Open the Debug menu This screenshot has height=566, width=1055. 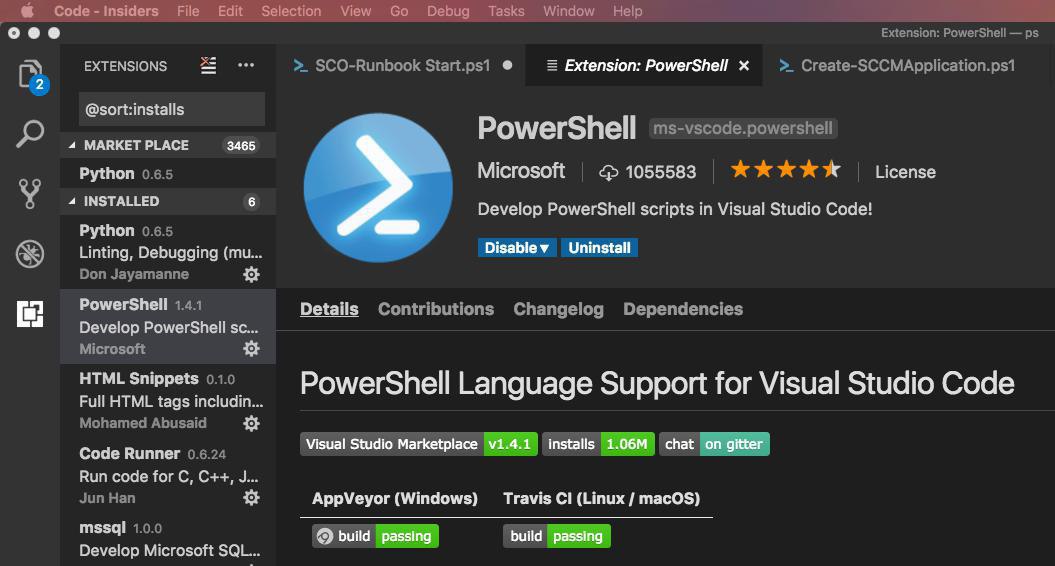[448, 11]
